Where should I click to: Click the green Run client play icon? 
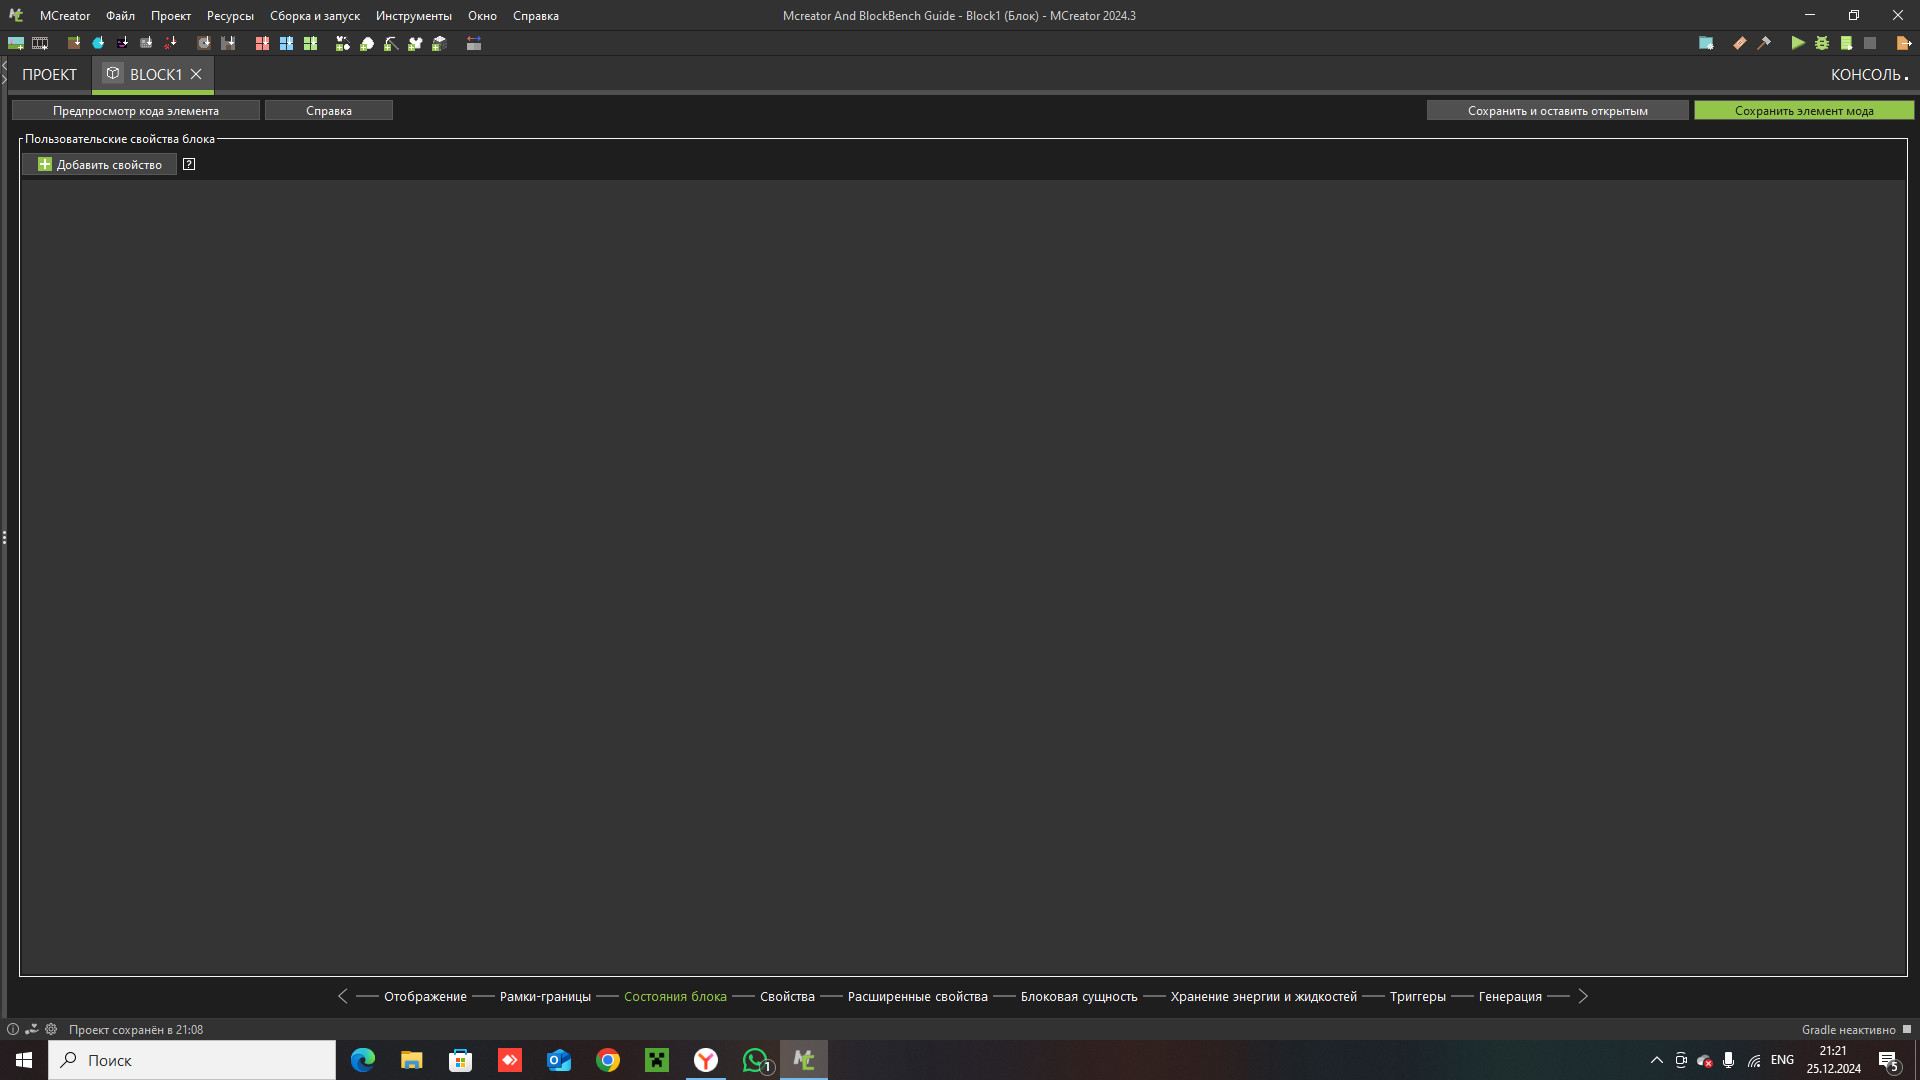click(x=1797, y=43)
